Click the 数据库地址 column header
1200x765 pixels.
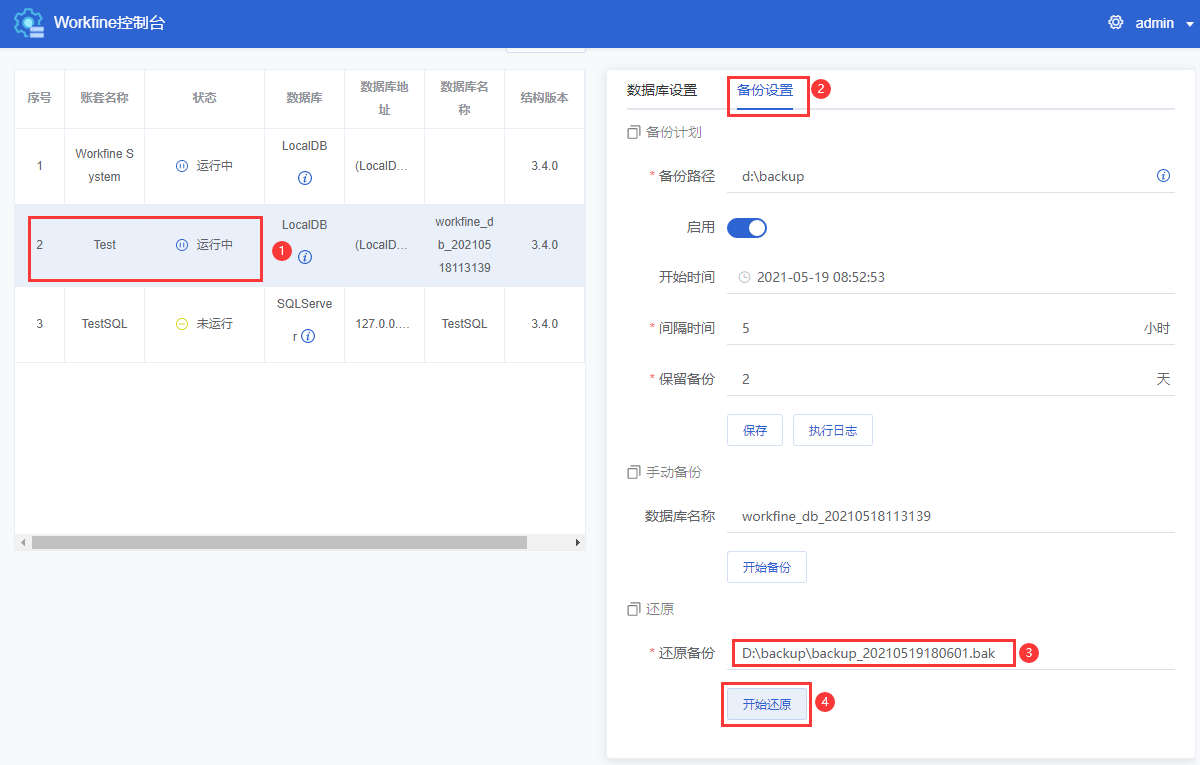(385, 98)
